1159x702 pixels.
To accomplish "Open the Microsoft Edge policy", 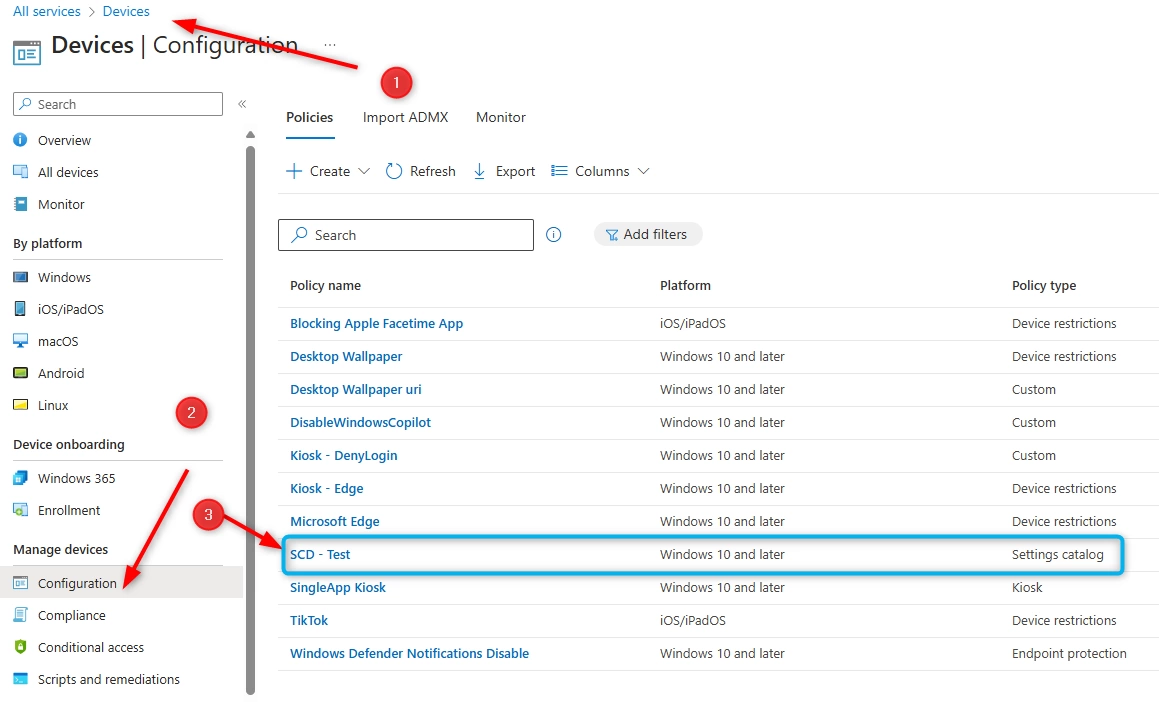I will [x=334, y=521].
